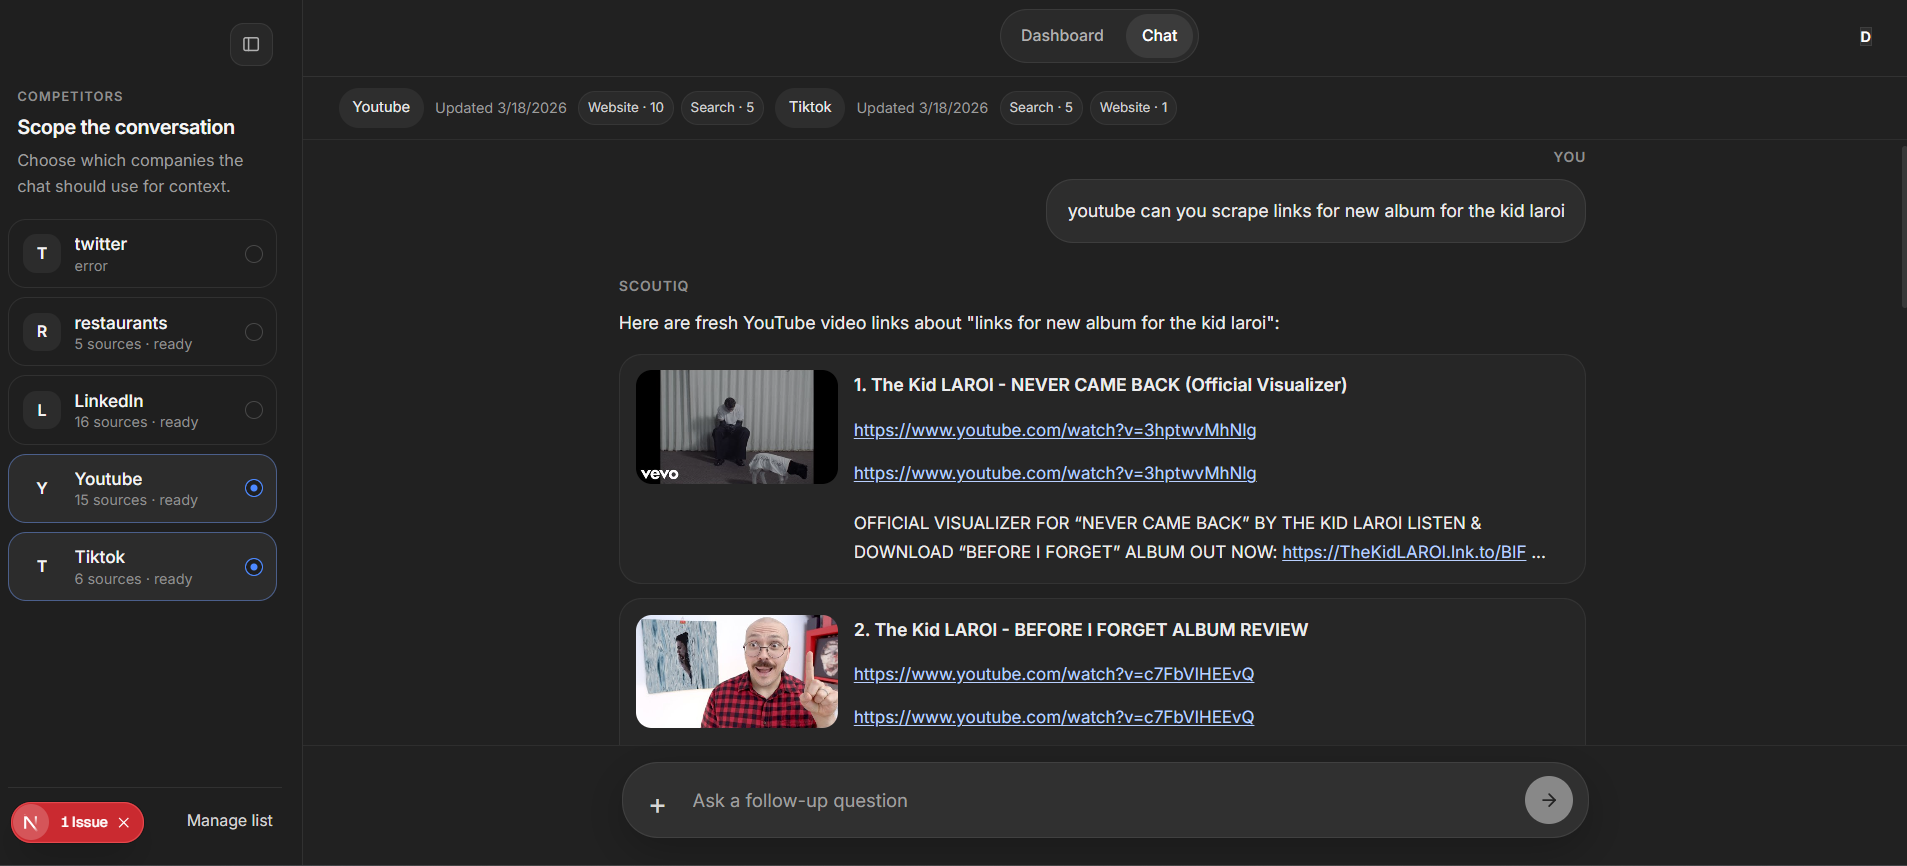Click the NEVER CAME BACK result title
The height and width of the screenshot is (866, 1907).
[1100, 385]
